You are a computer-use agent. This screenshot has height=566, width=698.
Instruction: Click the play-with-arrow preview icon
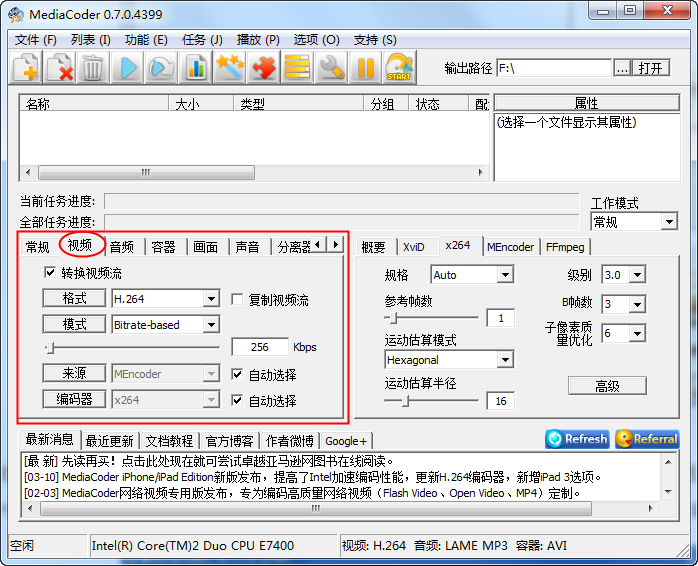(x=161, y=67)
